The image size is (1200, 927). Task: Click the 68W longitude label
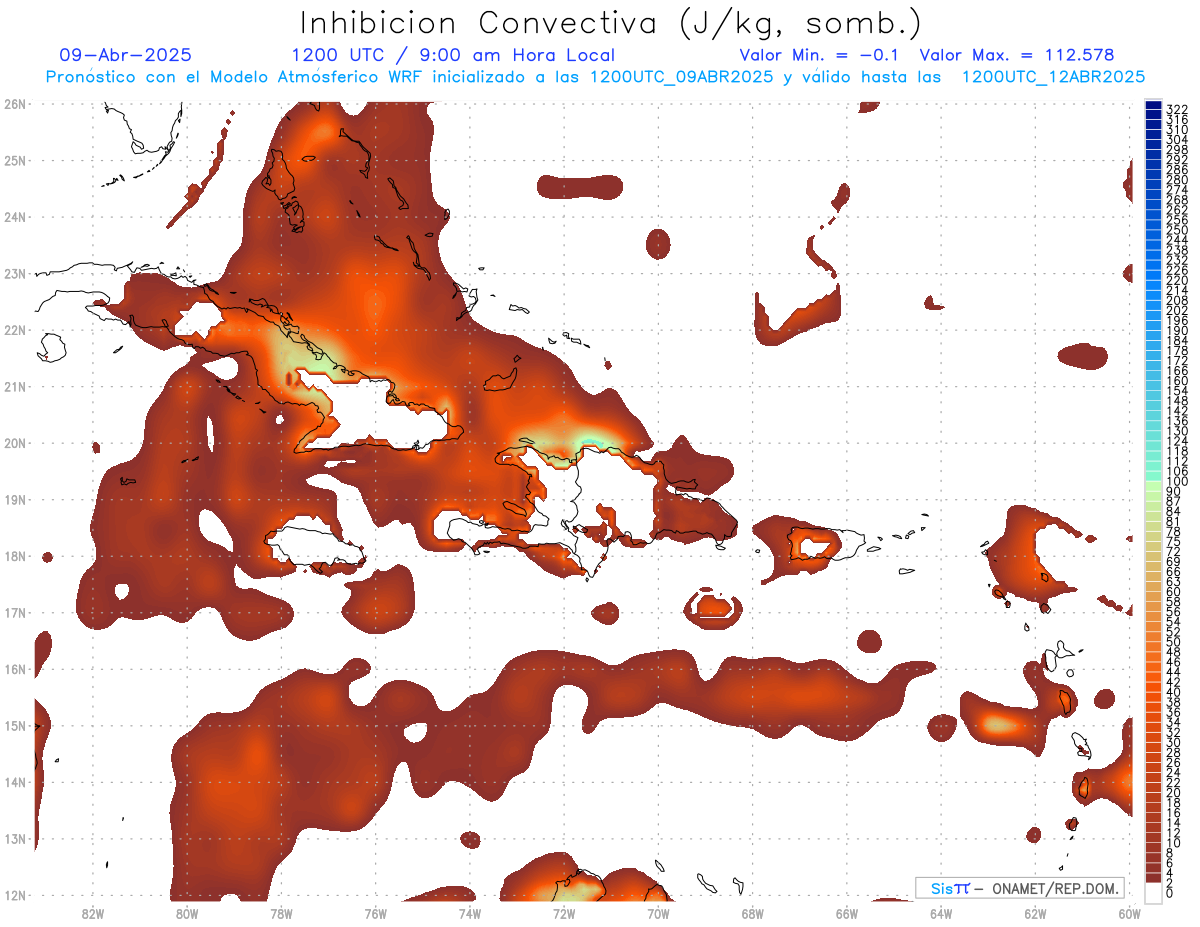pyautogui.click(x=752, y=913)
